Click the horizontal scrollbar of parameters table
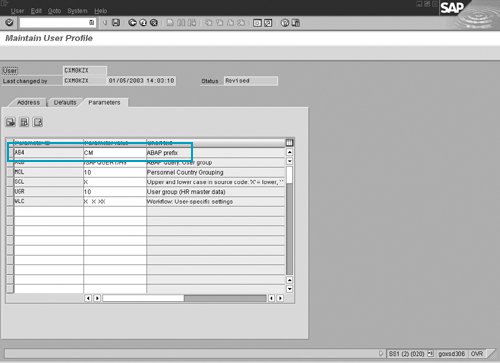Screen dimensions: 500x363 coord(184,298)
